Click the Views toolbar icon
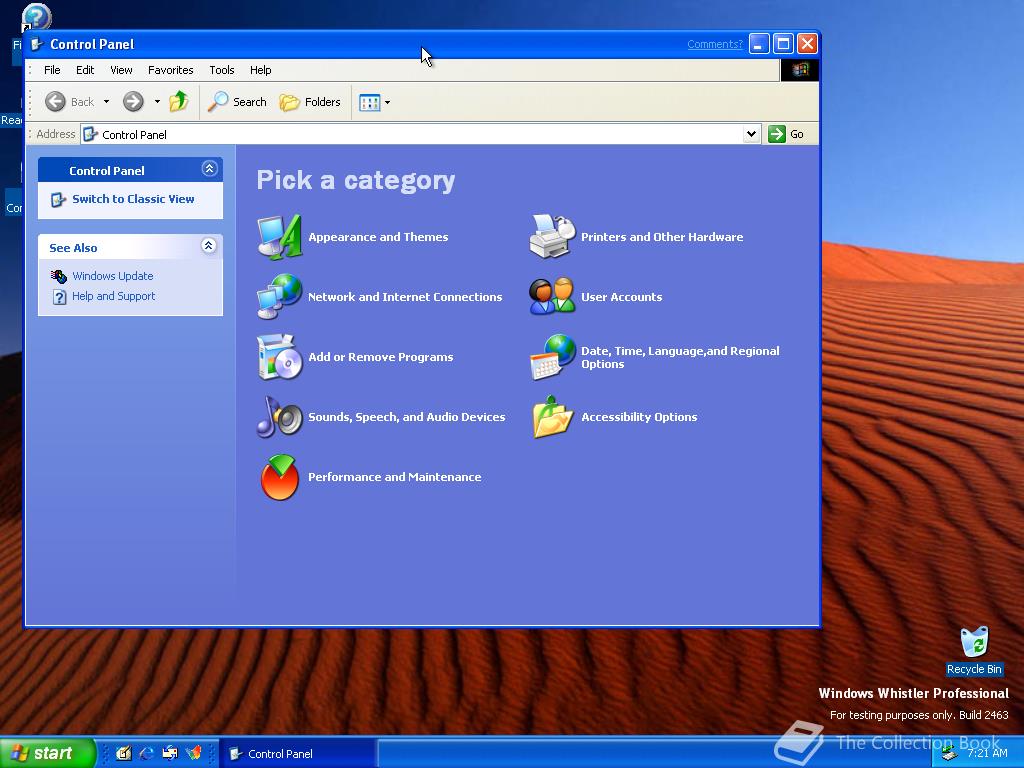This screenshot has height=768, width=1024. click(370, 103)
